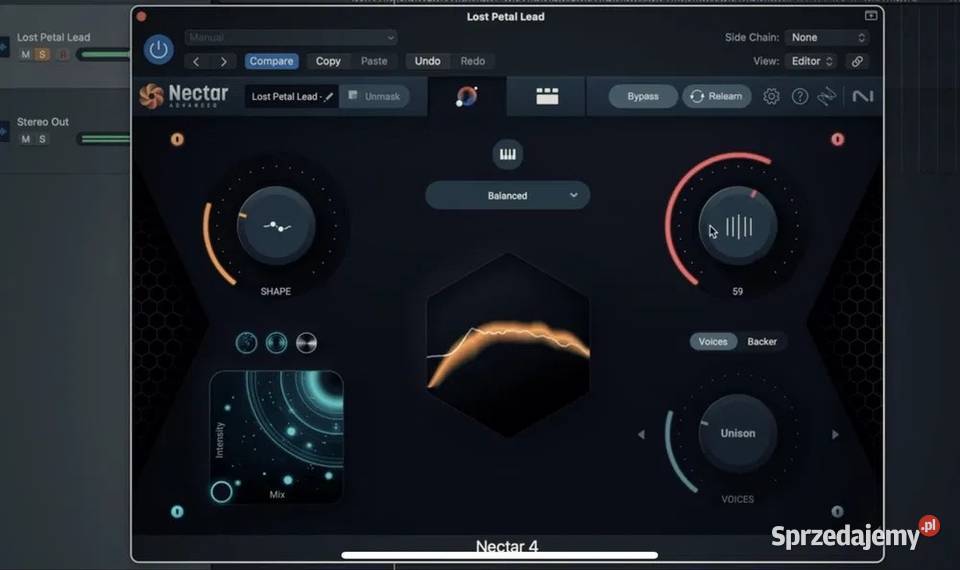Select the Backer tab

pyautogui.click(x=762, y=342)
